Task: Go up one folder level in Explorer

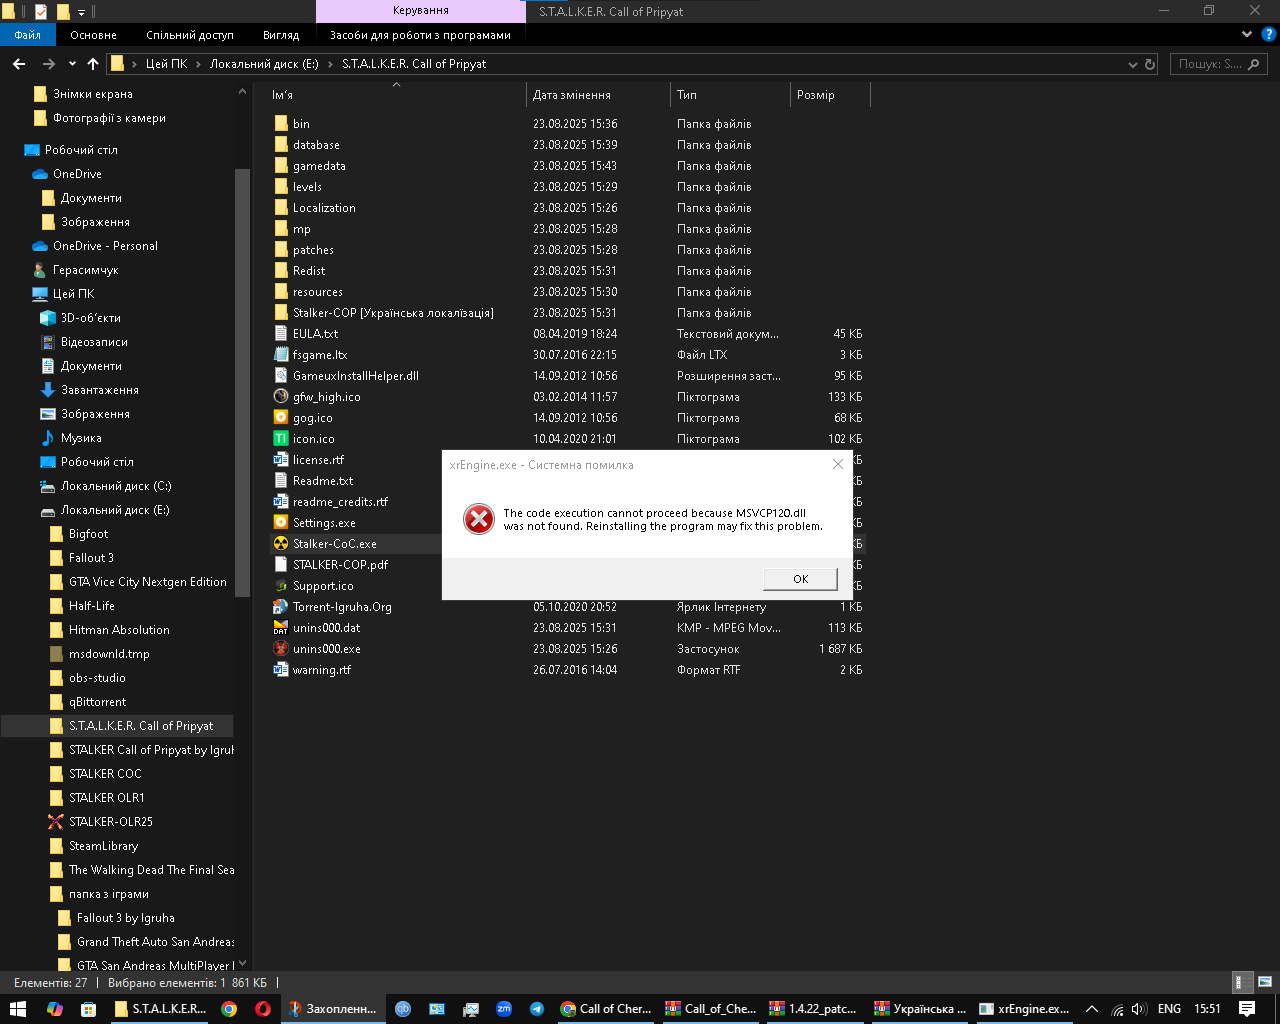Action: 93,64
